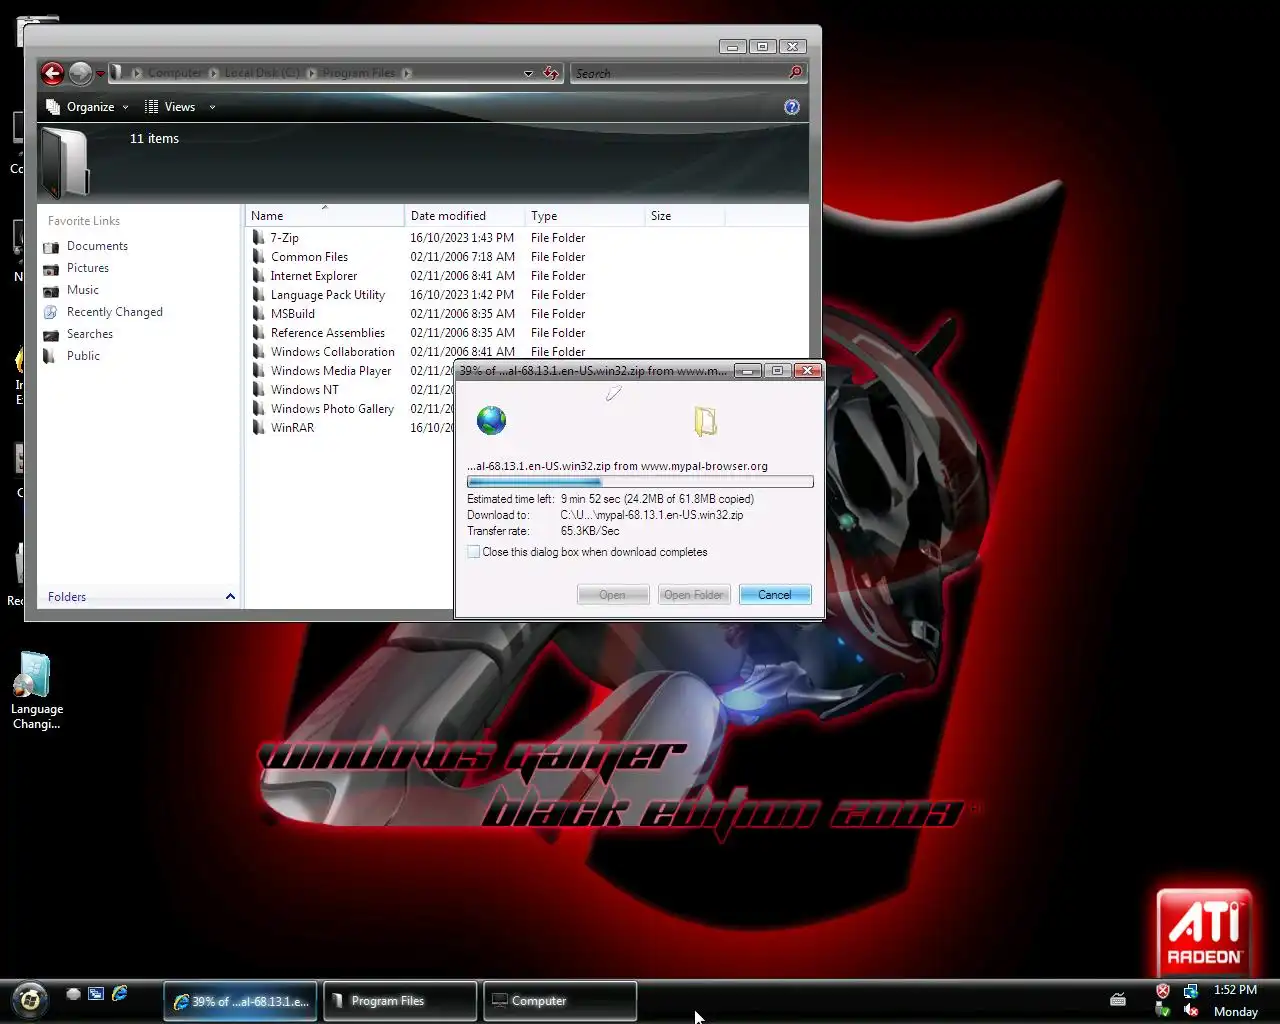The image size is (1280, 1024).
Task: Open Public in Favorite Links
Action: pyautogui.click(x=83, y=356)
